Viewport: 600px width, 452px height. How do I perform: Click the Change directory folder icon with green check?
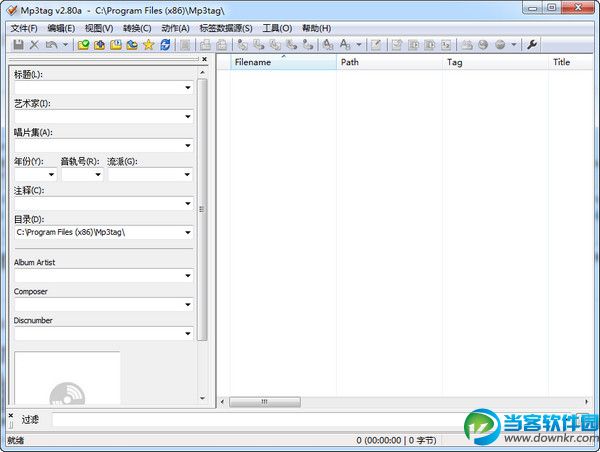(83, 45)
